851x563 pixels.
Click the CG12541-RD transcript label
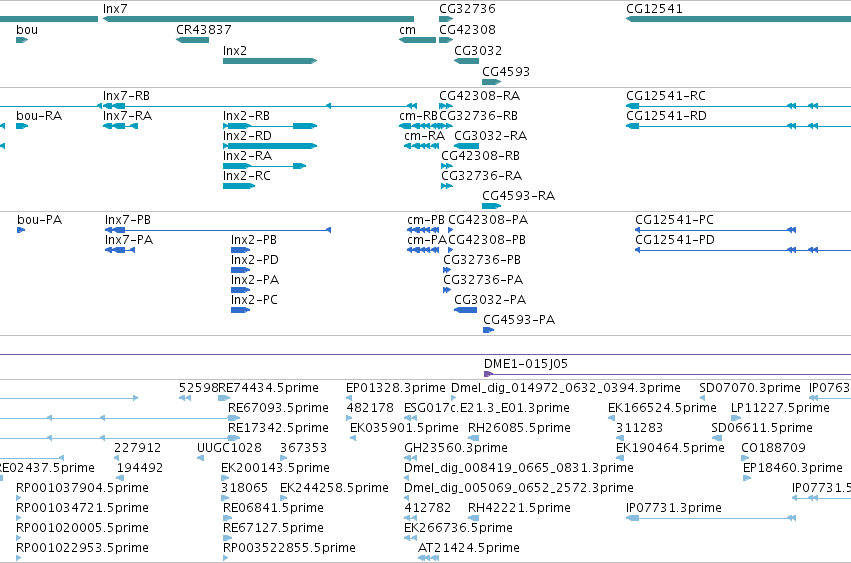pos(666,116)
